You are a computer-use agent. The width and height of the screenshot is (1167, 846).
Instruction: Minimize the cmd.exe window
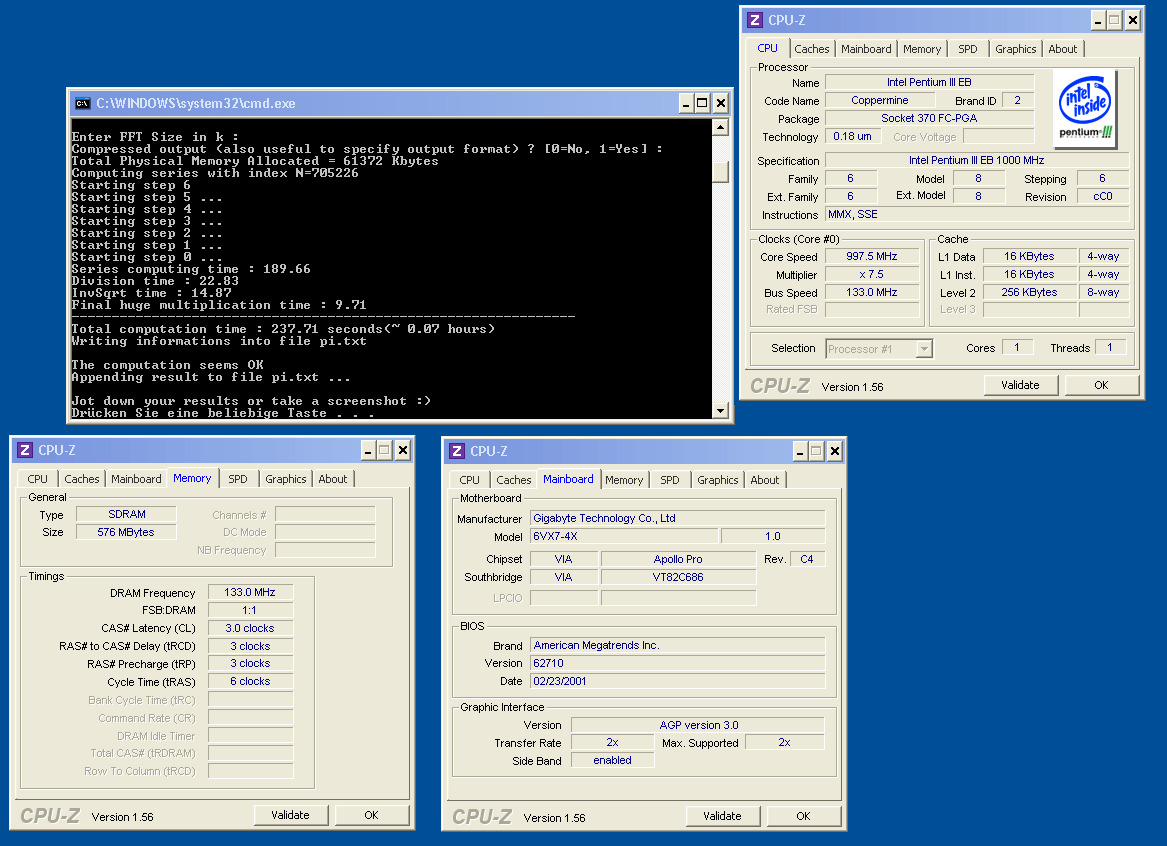(686, 103)
